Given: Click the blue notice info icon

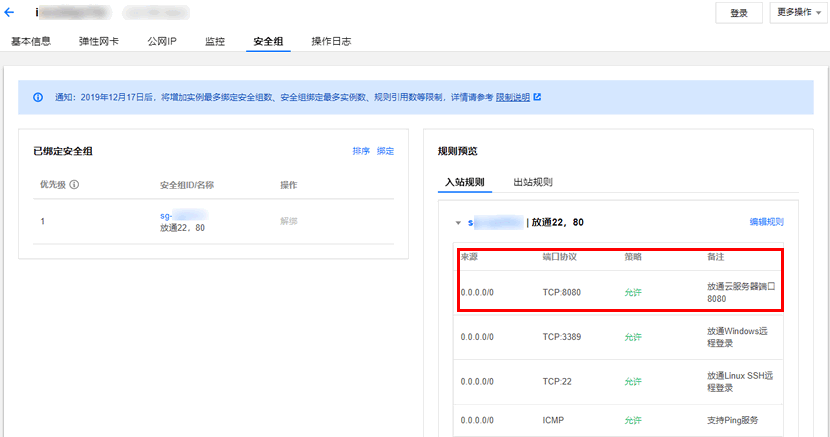Looking at the screenshot, I should pos(38,98).
